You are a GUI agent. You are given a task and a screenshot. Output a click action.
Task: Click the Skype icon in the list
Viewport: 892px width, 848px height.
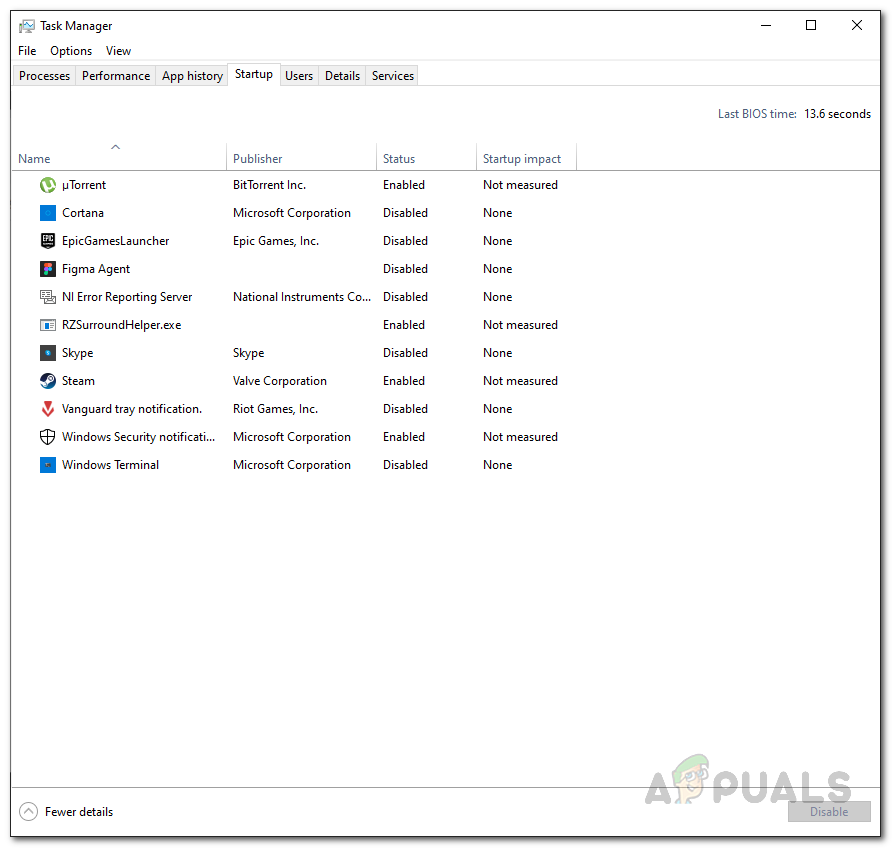tap(48, 353)
